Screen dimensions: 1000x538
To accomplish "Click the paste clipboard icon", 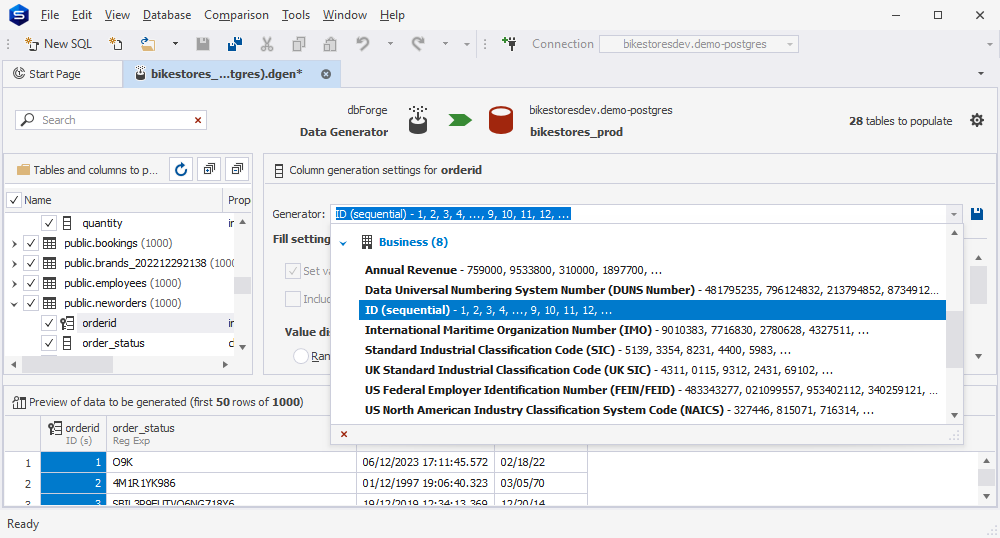I will [x=330, y=44].
